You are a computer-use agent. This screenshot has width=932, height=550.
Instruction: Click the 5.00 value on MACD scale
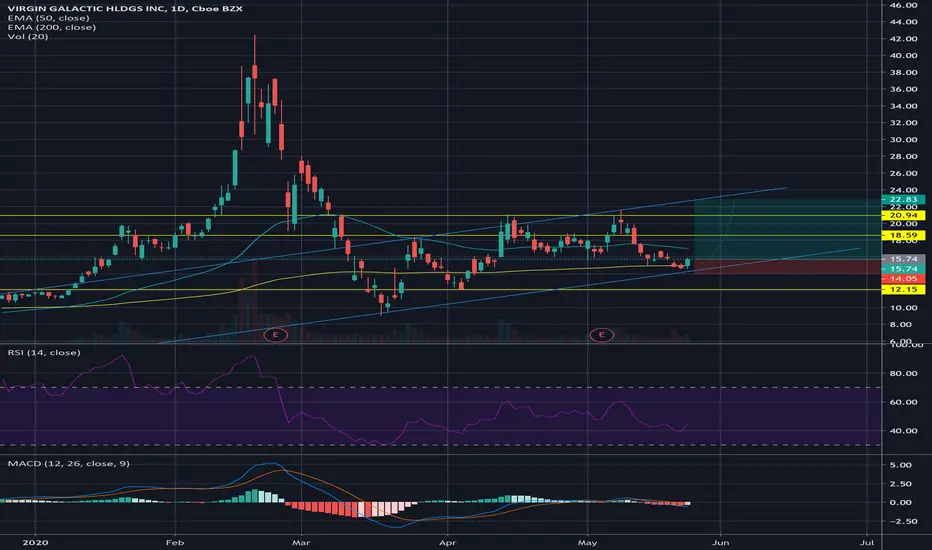(x=901, y=465)
